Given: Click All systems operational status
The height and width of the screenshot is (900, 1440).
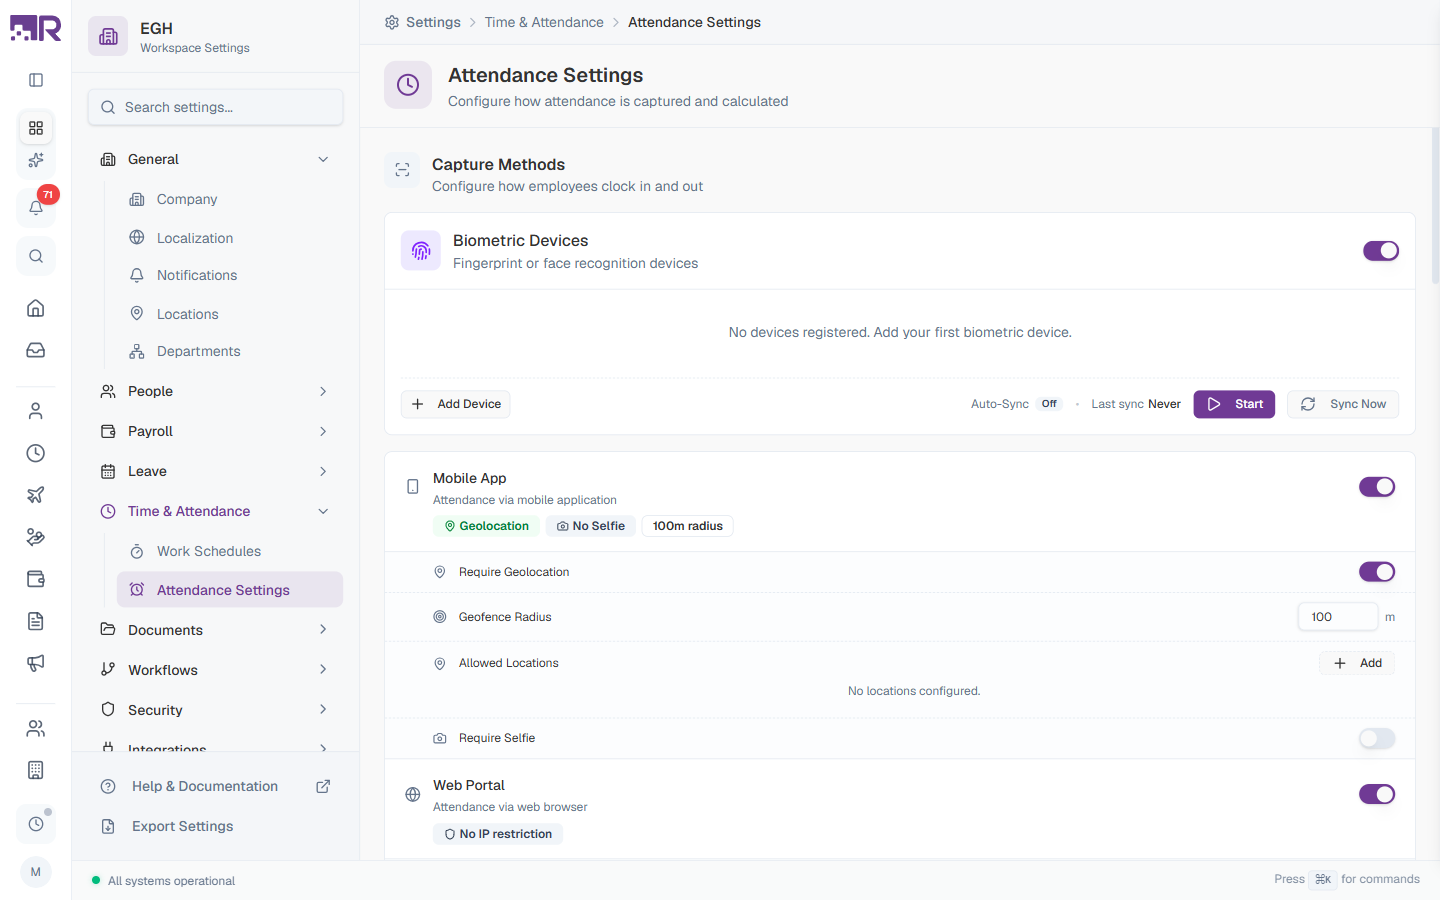Looking at the screenshot, I should (x=164, y=881).
